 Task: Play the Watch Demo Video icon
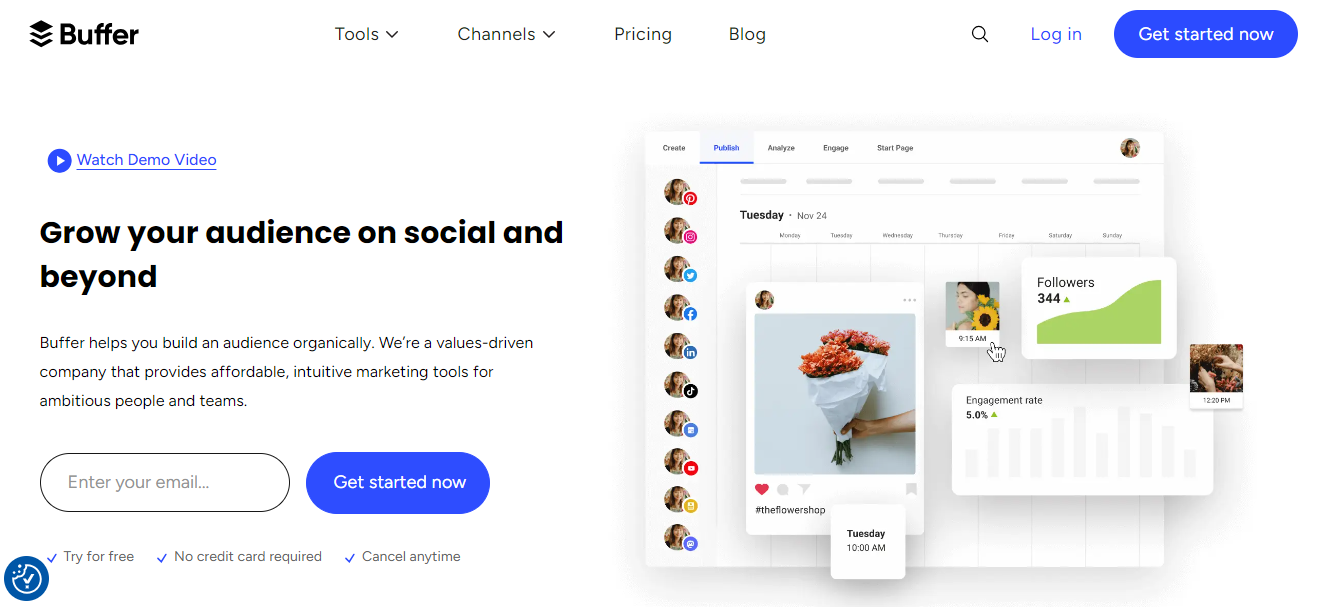tap(59, 160)
